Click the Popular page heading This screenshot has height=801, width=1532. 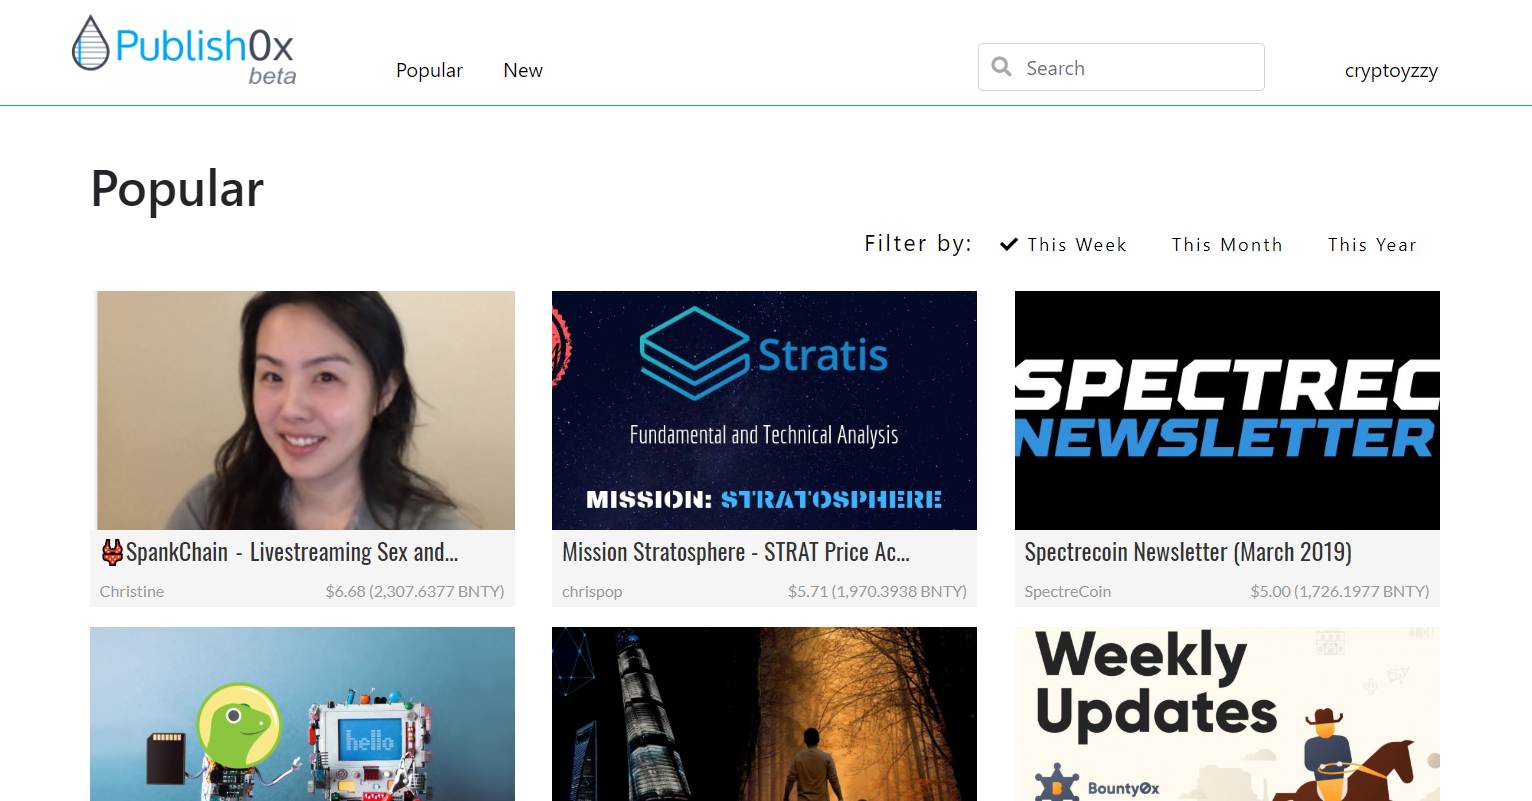click(177, 189)
